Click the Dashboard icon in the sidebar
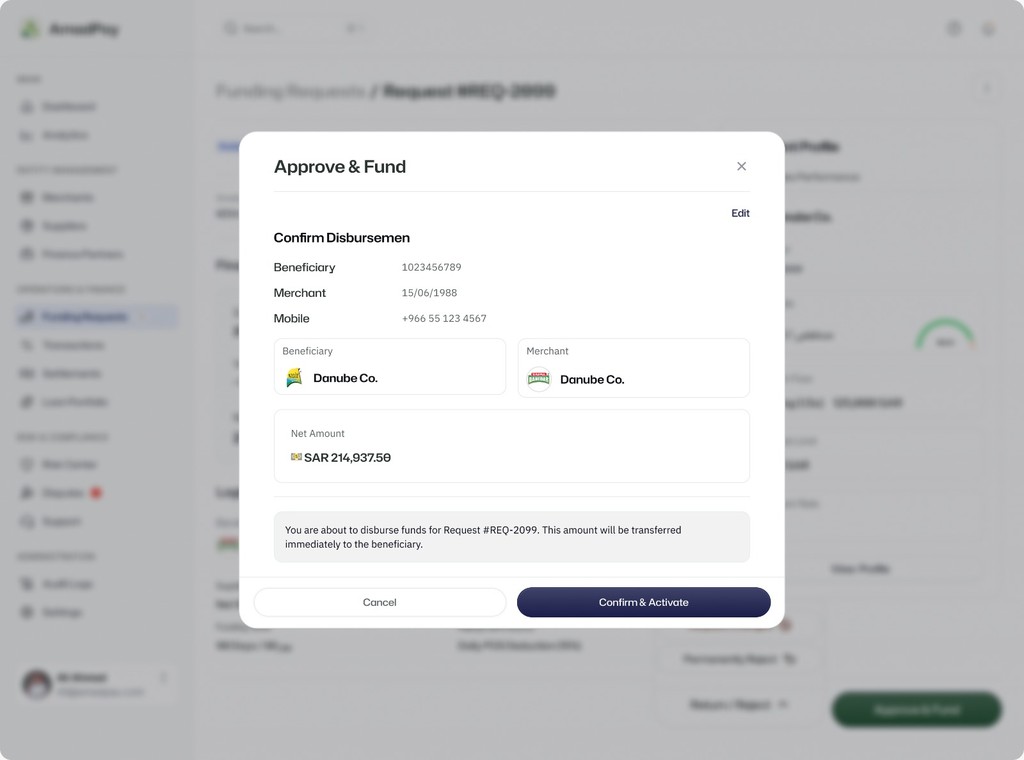 pos(26,107)
